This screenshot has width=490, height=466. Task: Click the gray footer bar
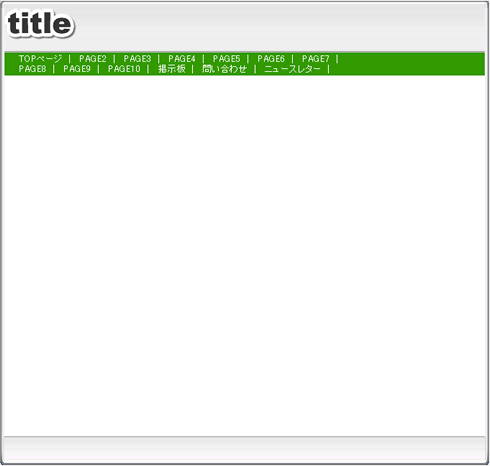pyautogui.click(x=245, y=449)
